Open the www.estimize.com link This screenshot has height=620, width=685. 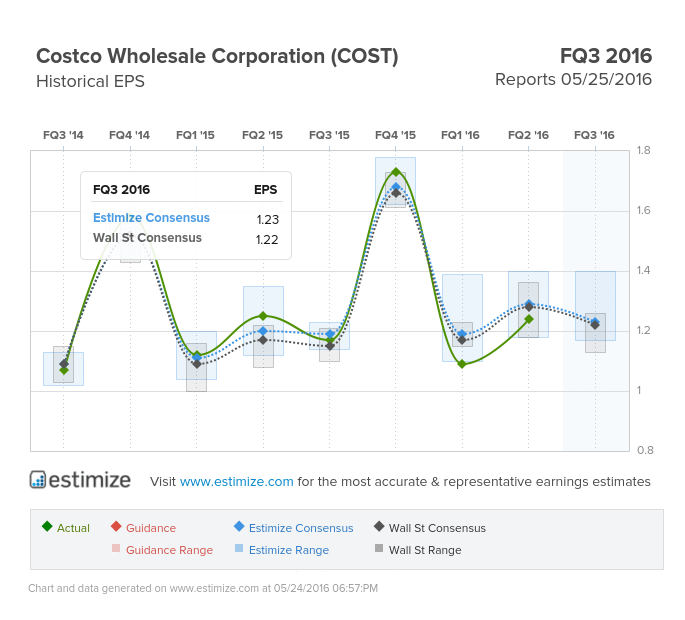pos(236,481)
